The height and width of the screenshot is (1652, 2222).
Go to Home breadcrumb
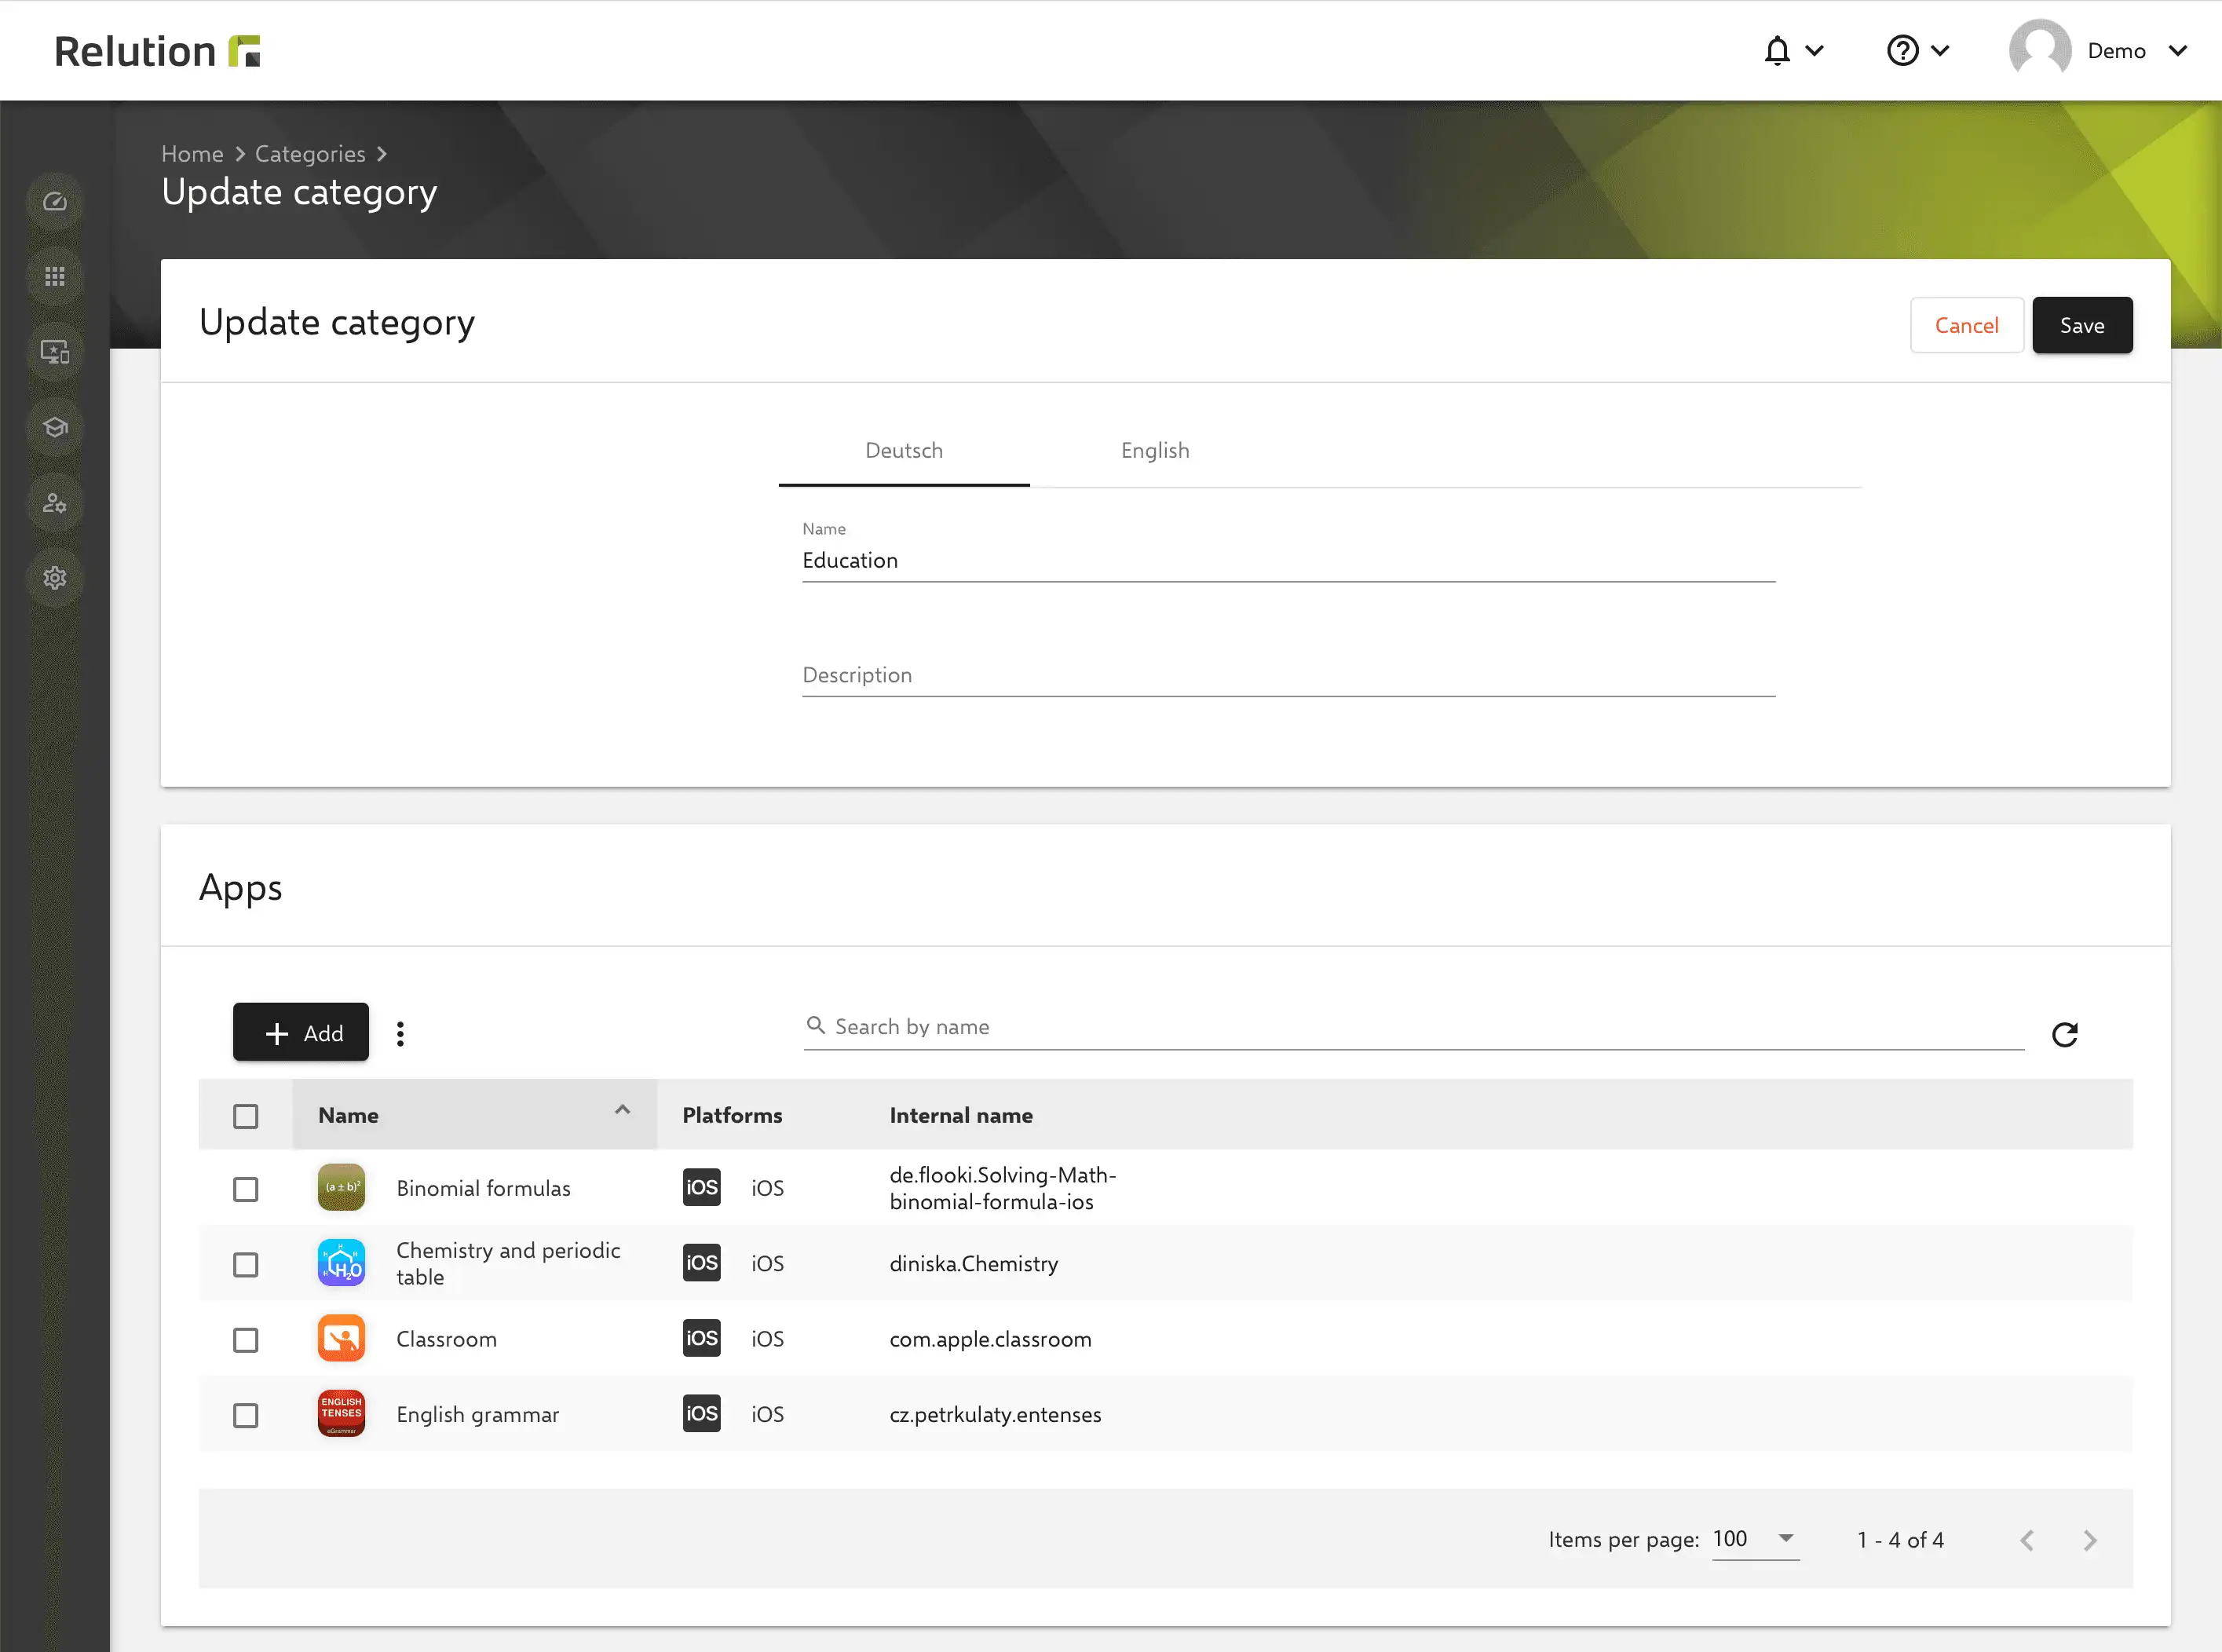(x=192, y=154)
